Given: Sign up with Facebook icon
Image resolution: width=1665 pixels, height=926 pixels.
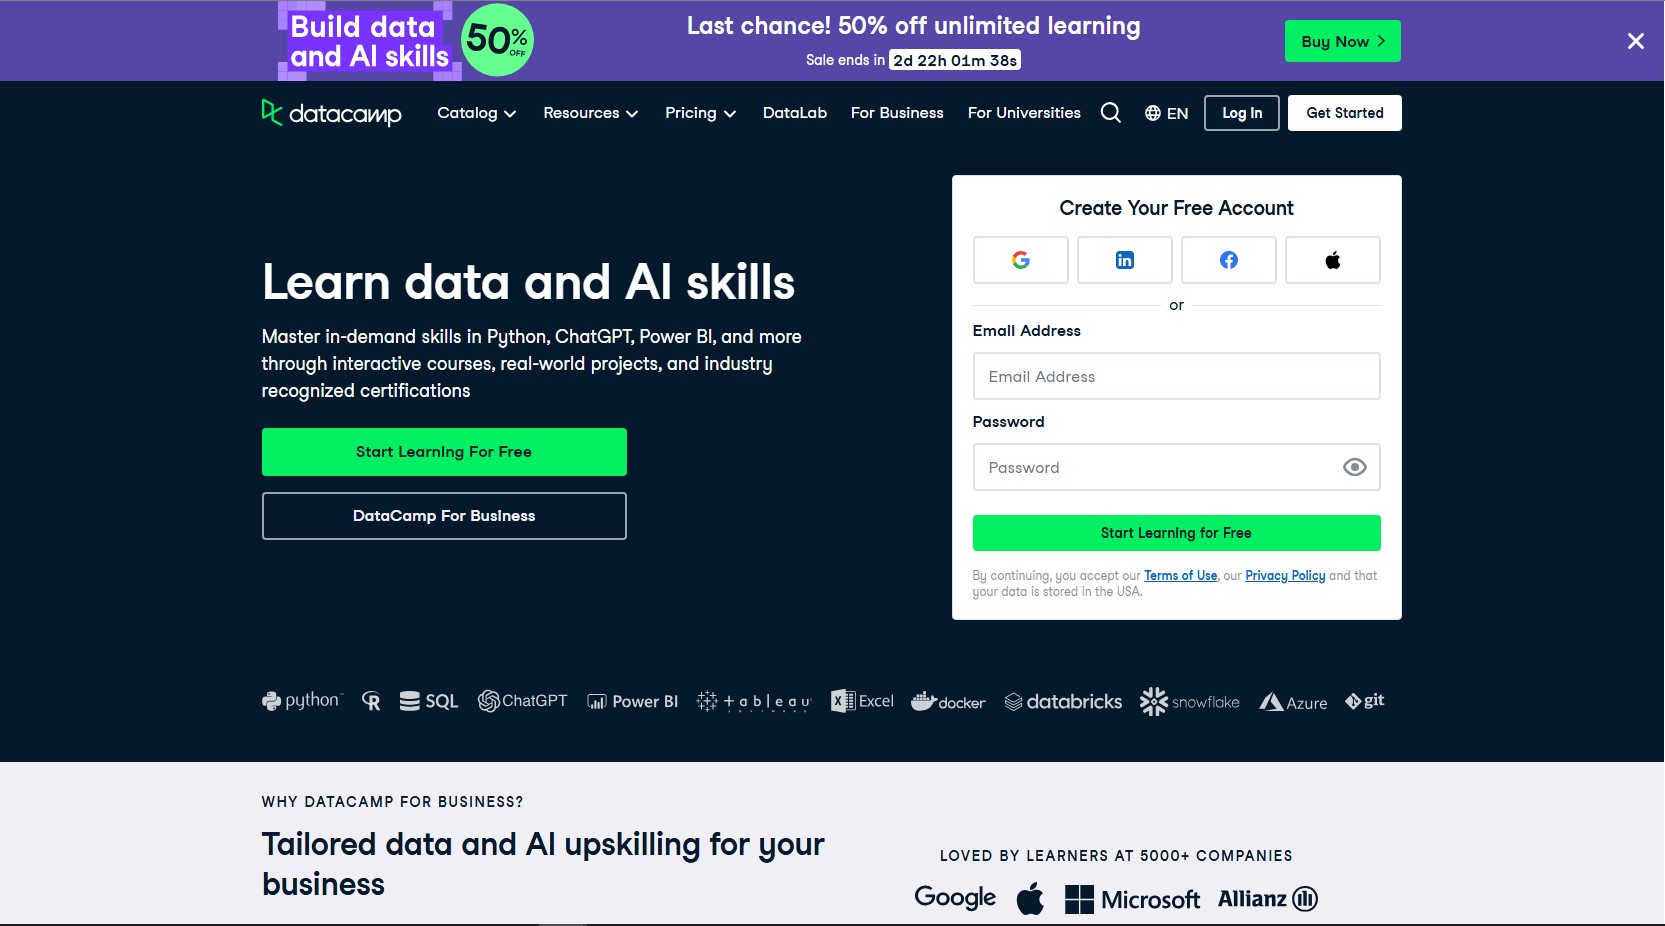Looking at the screenshot, I should [x=1228, y=260].
